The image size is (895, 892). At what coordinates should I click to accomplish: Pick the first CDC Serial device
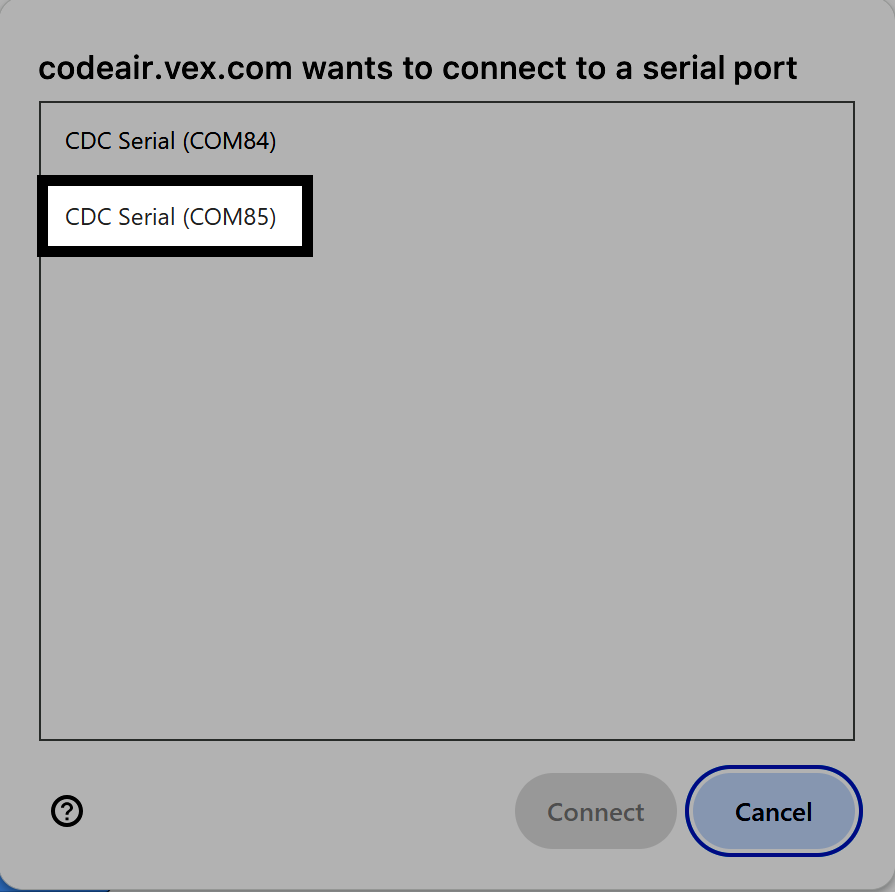click(x=170, y=141)
